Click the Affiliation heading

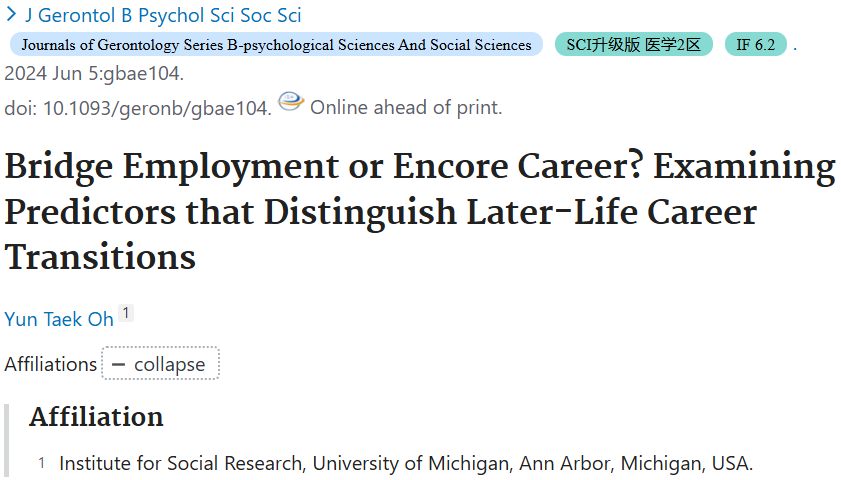tap(96, 417)
